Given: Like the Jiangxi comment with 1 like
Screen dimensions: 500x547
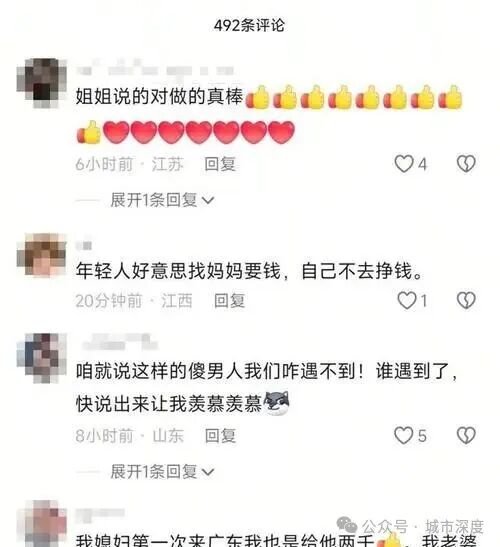Looking at the screenshot, I should point(407,300).
